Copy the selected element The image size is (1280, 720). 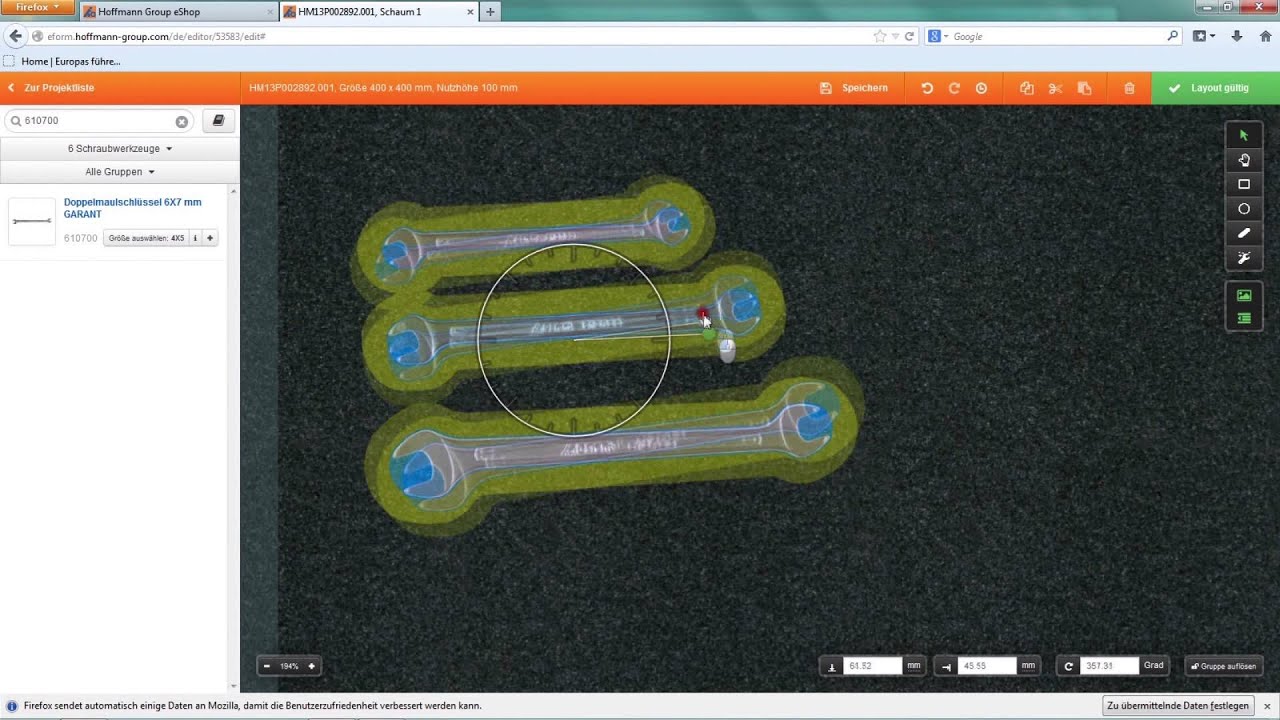point(1026,88)
